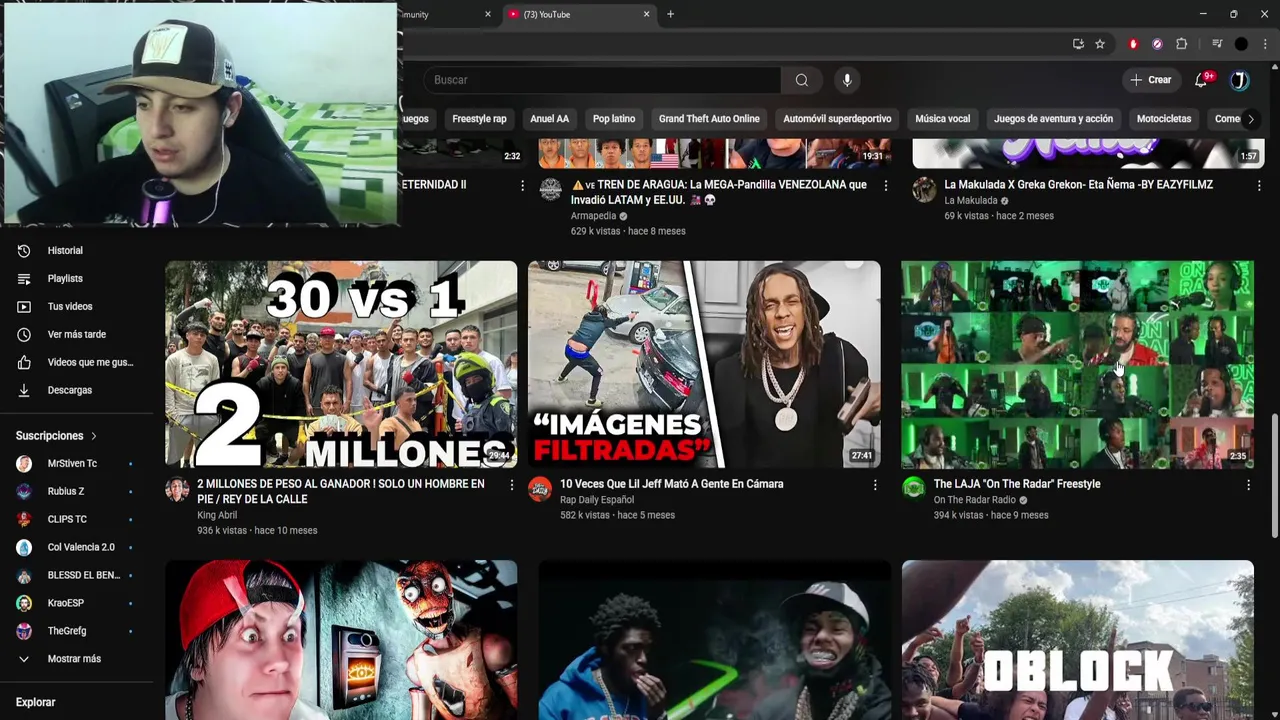Open La Makulada channel avatar
The image size is (1280, 720).
(924, 190)
